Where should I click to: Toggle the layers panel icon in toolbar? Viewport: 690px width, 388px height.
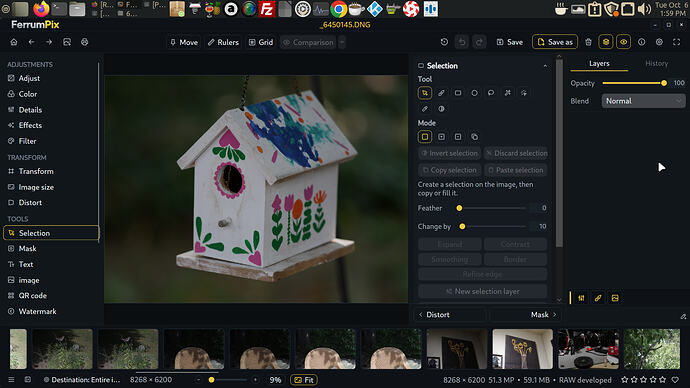(x=606, y=42)
